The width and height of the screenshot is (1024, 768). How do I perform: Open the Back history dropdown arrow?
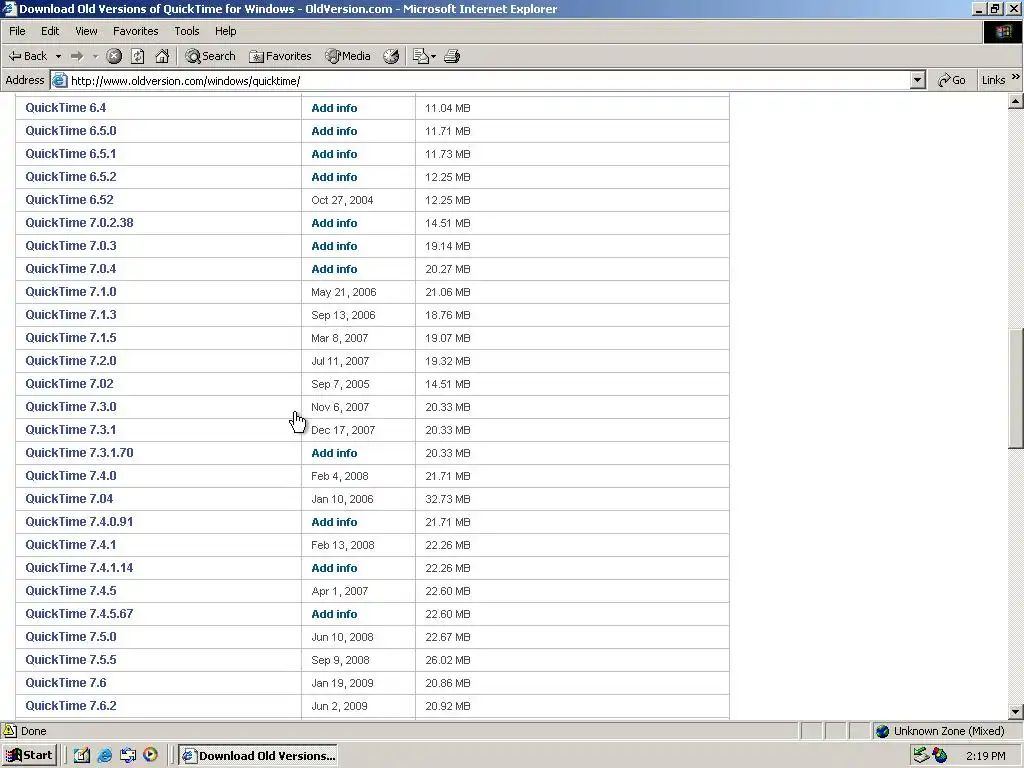58,56
